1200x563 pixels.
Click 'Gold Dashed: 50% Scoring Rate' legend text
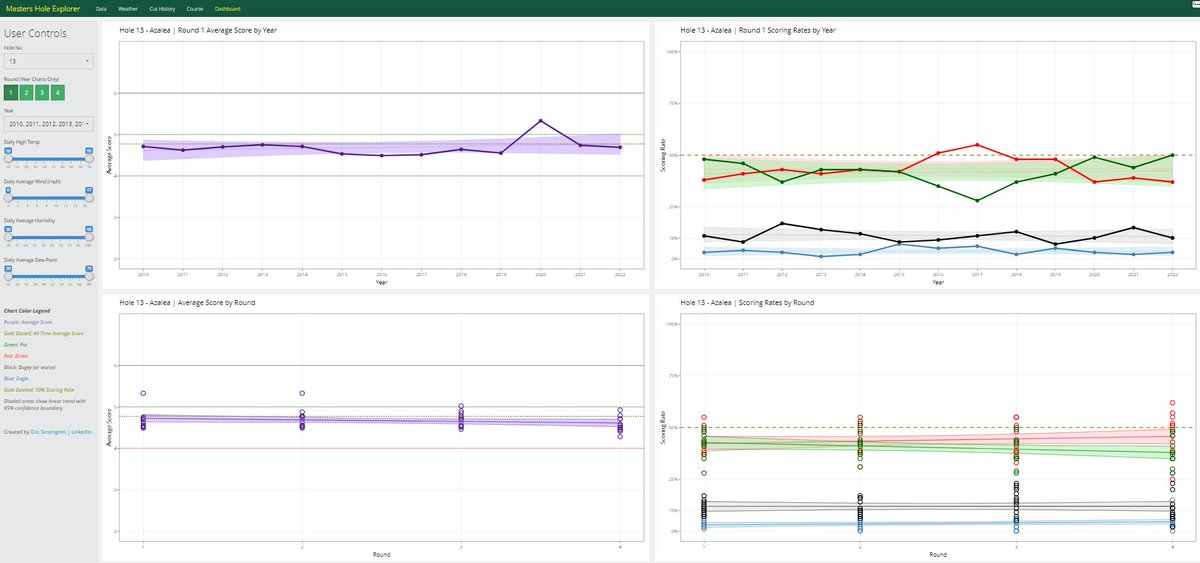pyautogui.click(x=38, y=389)
